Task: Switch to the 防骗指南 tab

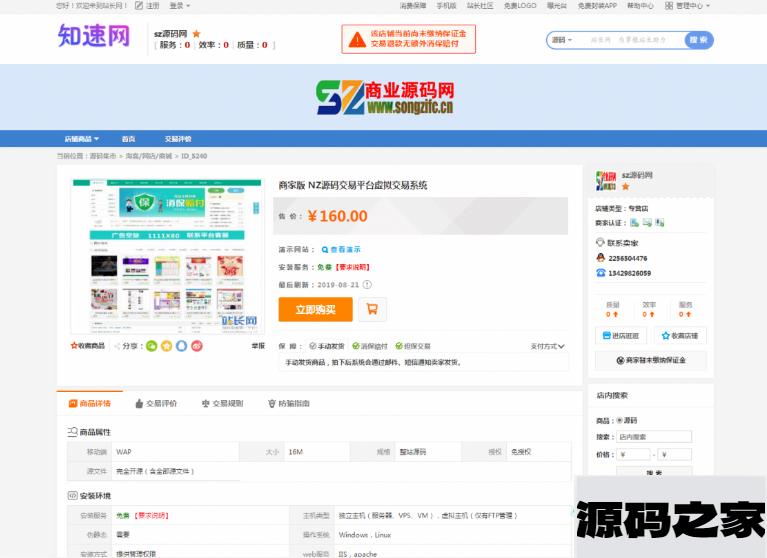Action: tap(289, 403)
